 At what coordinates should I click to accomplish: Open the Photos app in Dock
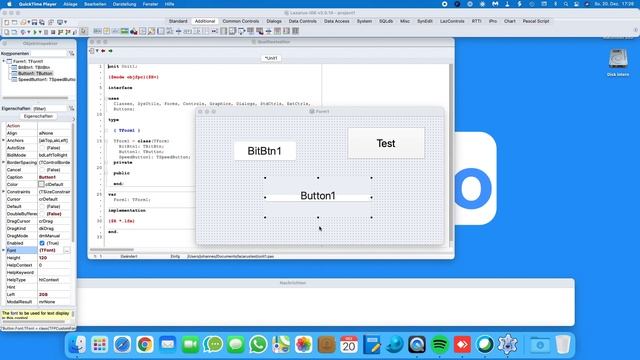pos(303,345)
